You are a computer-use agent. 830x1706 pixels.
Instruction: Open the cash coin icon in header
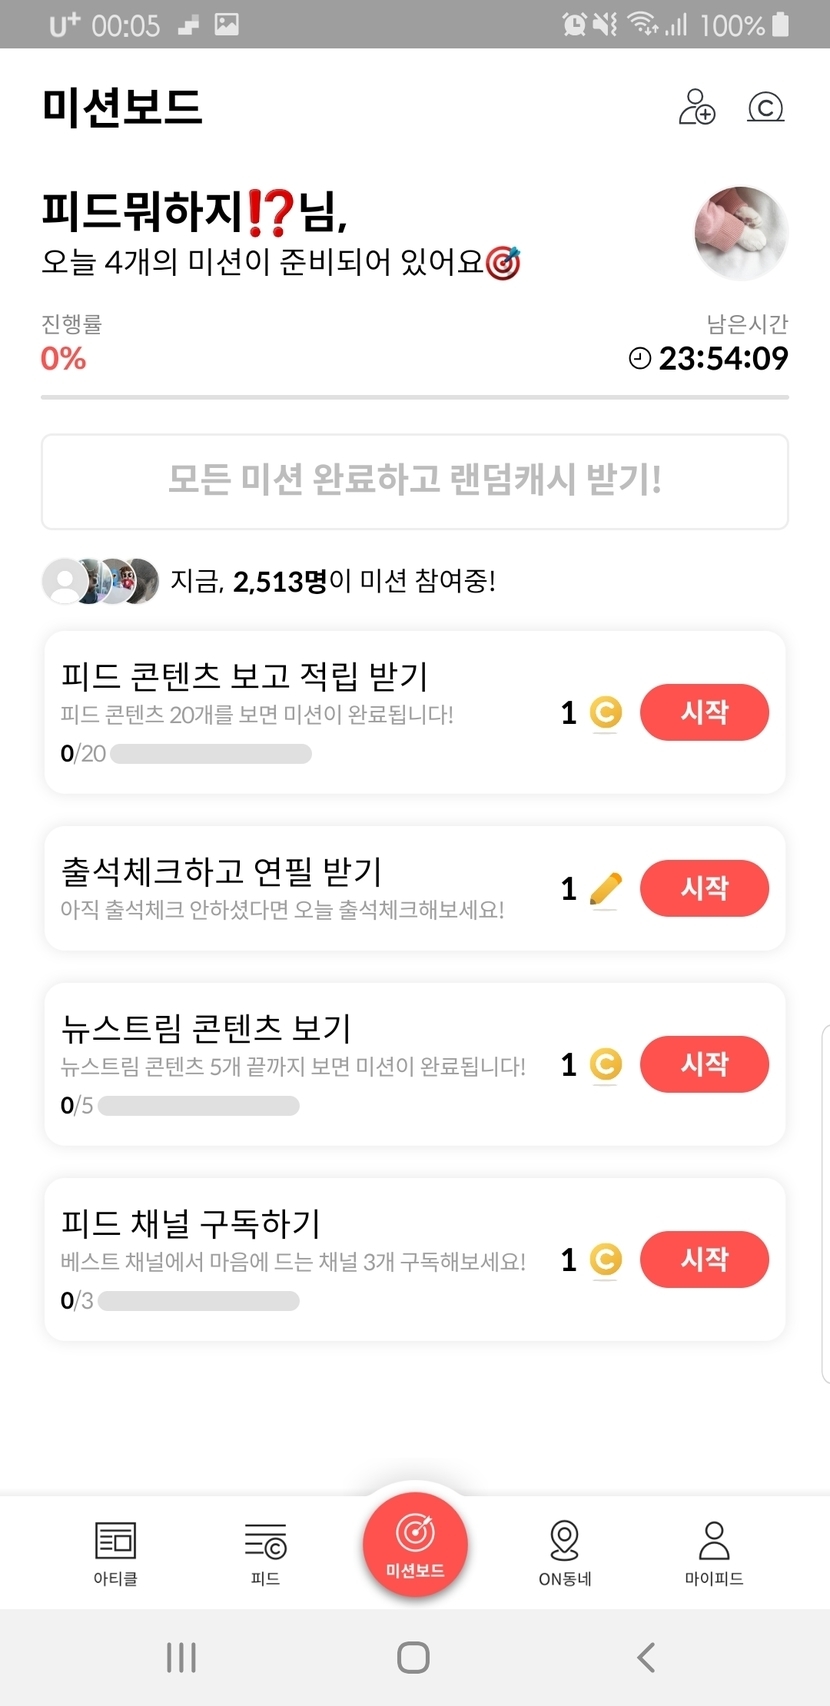765,107
